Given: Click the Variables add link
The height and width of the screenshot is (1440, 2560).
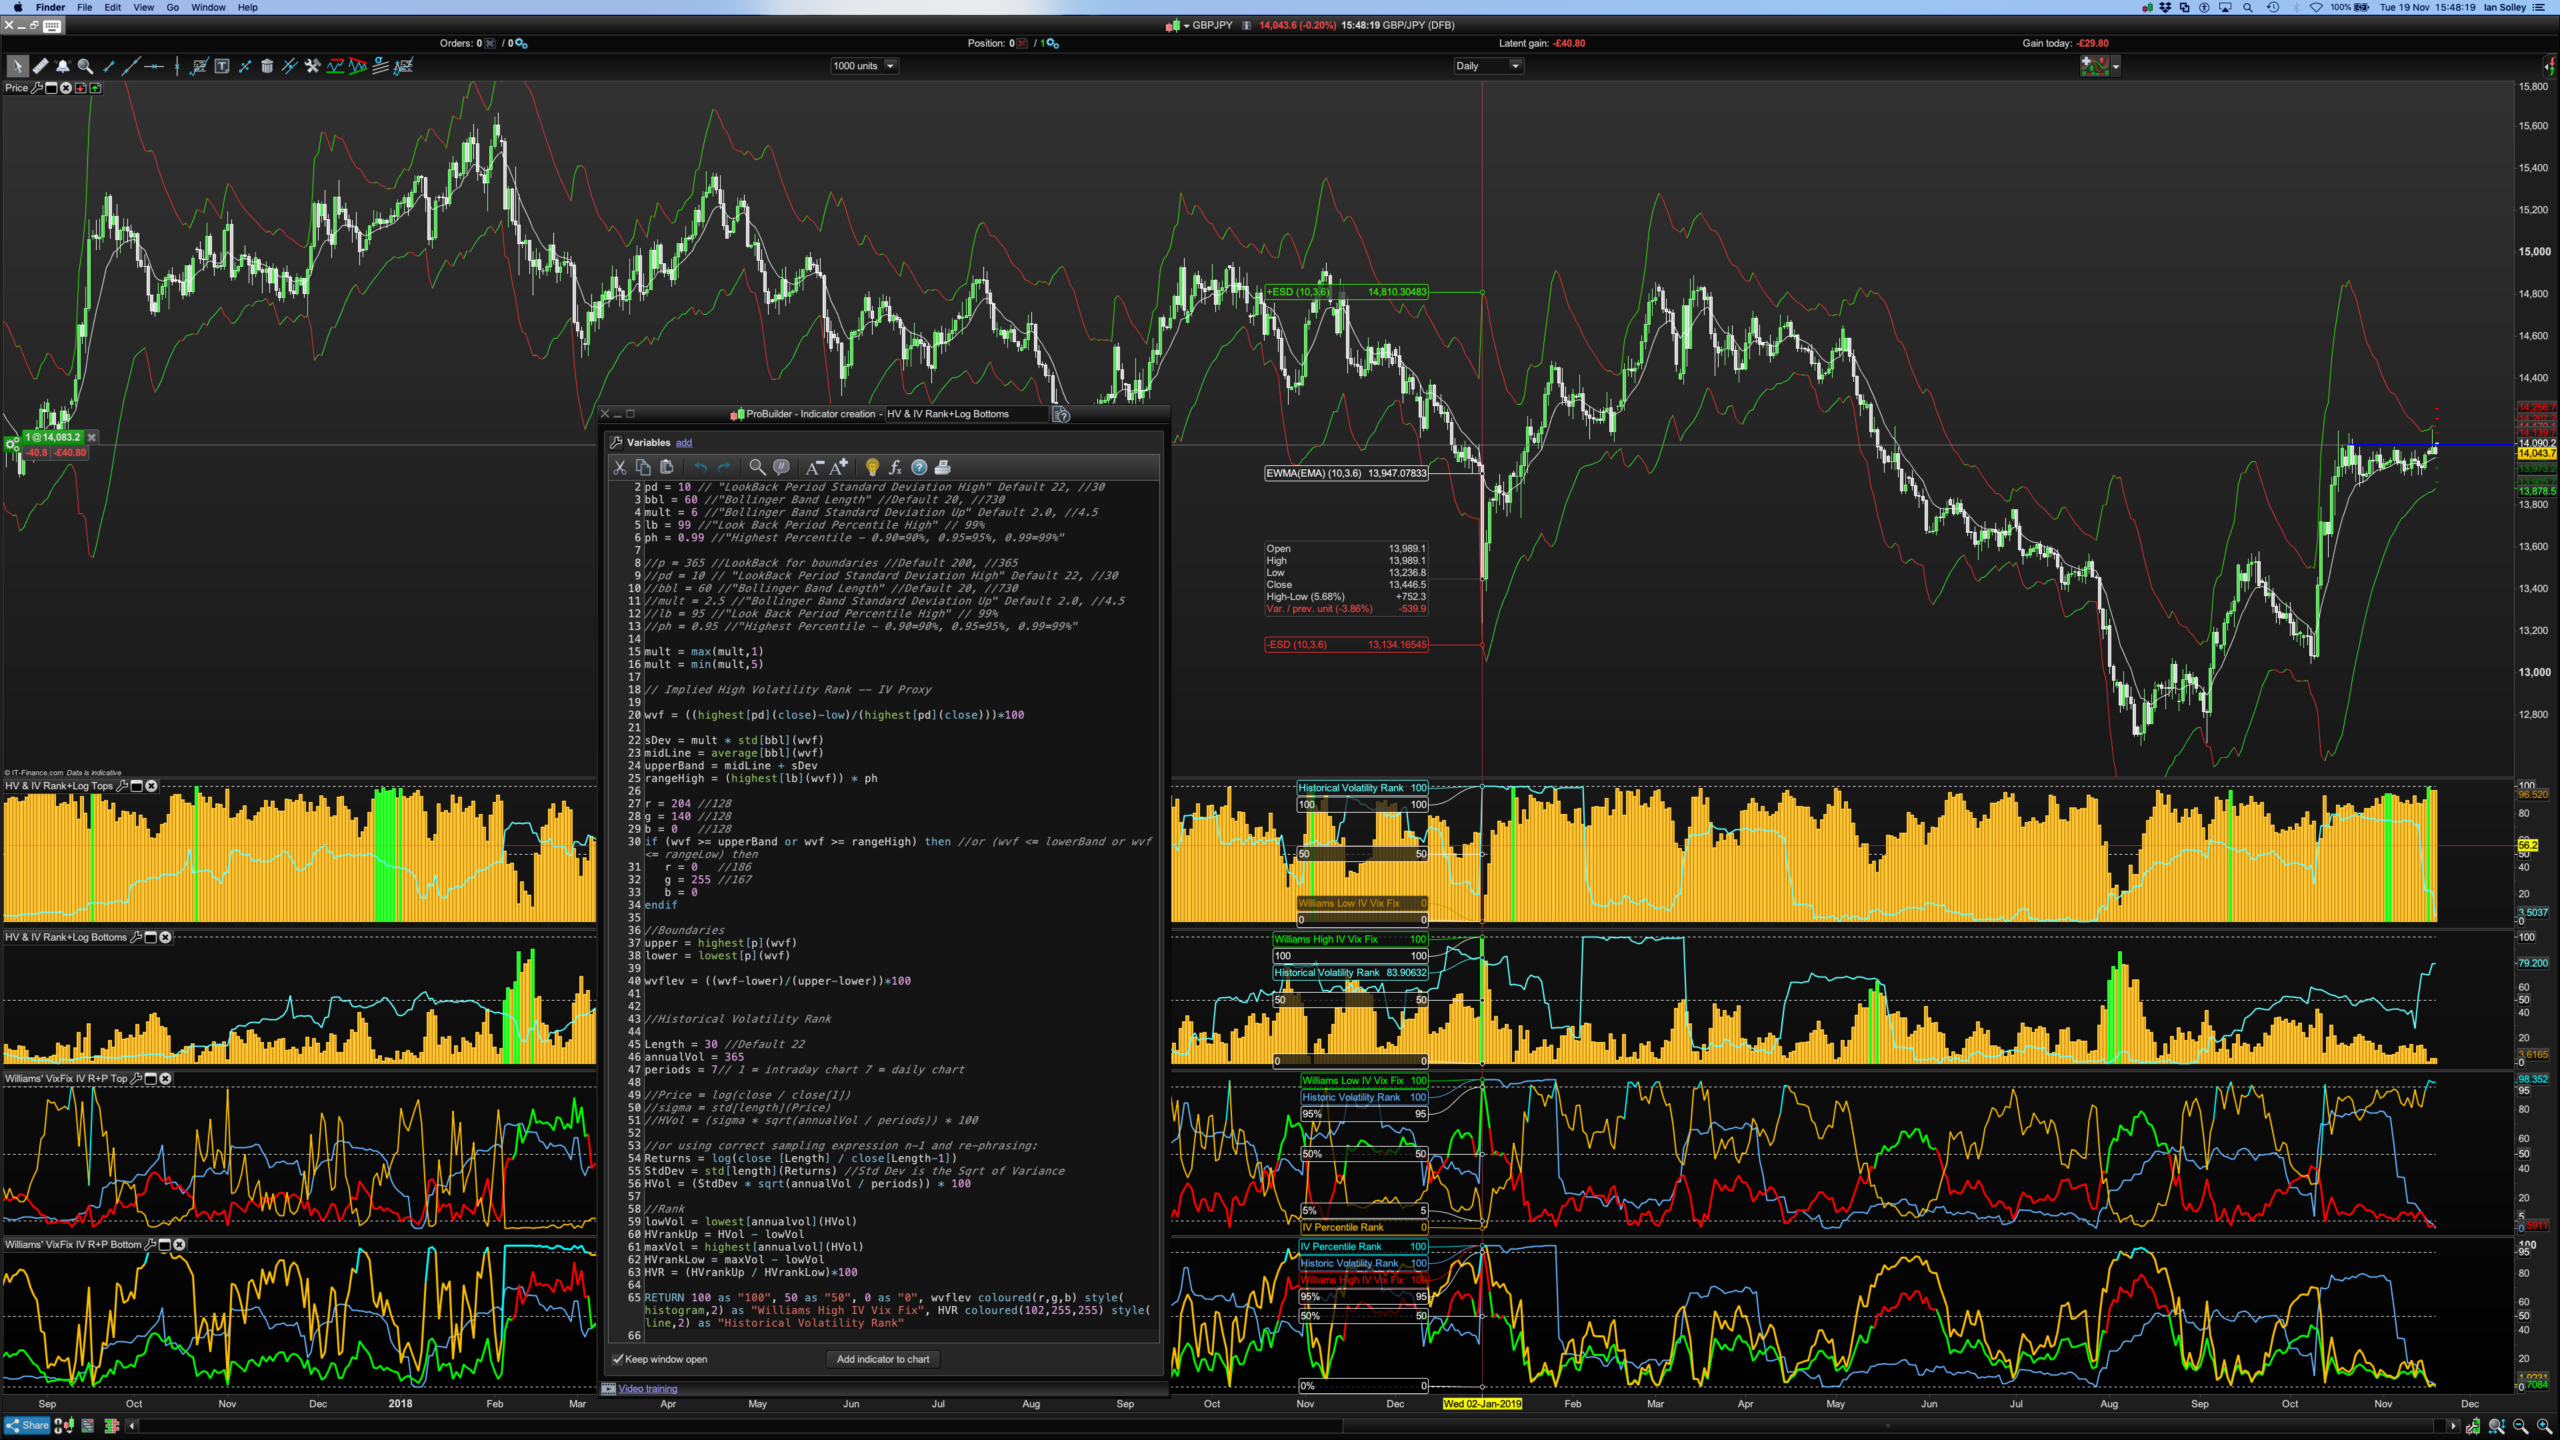Looking at the screenshot, I should coord(684,443).
